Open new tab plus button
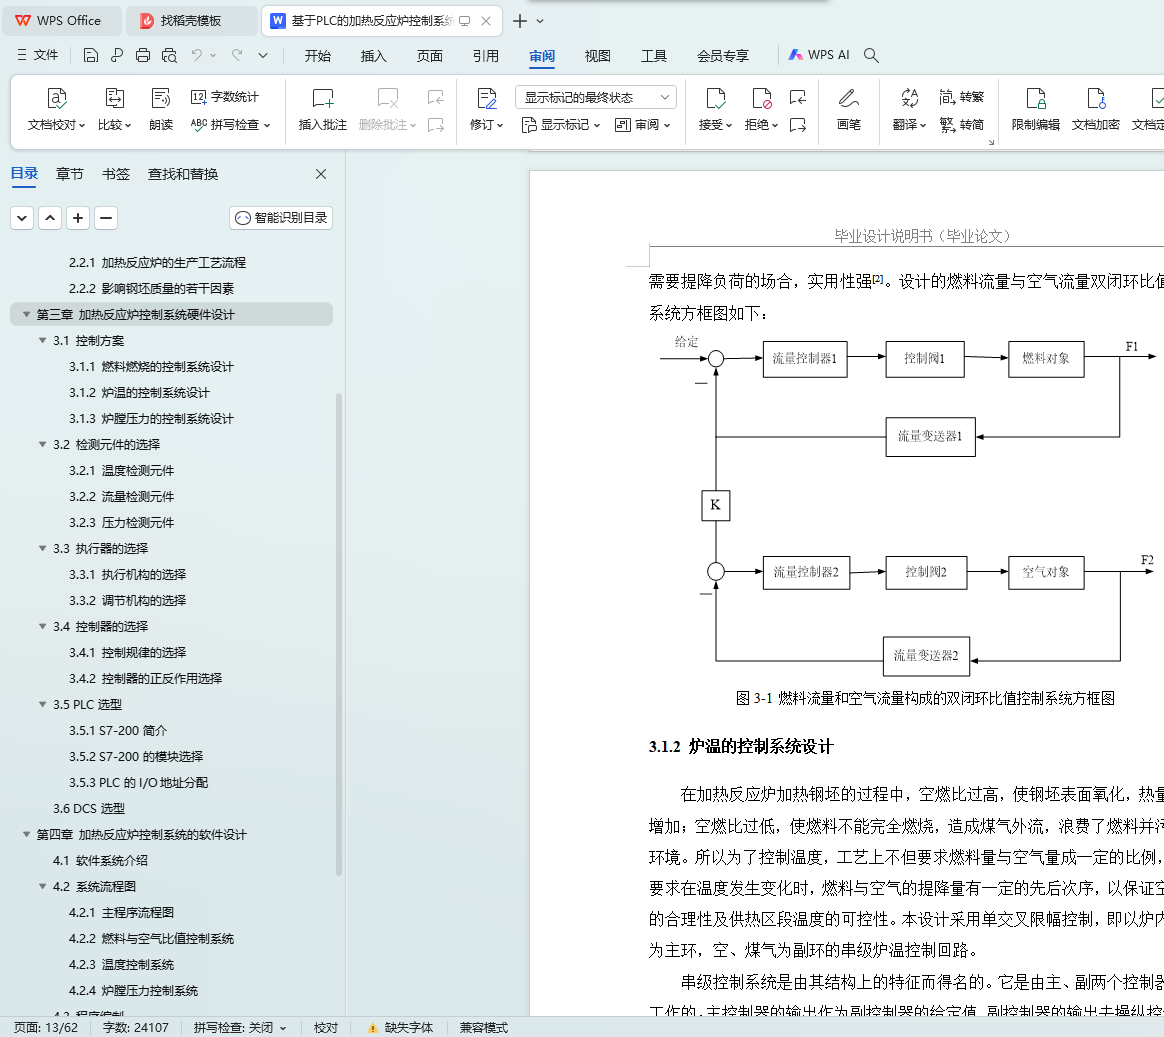This screenshot has height=1037, width=1164. point(520,21)
